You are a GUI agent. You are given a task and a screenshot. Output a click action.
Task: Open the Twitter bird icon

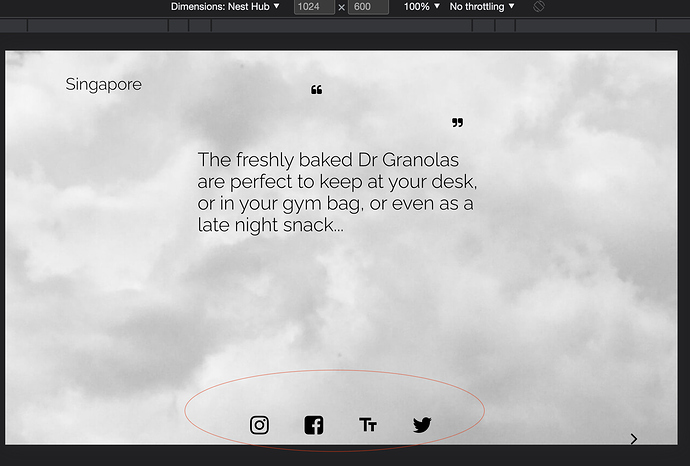tap(422, 425)
